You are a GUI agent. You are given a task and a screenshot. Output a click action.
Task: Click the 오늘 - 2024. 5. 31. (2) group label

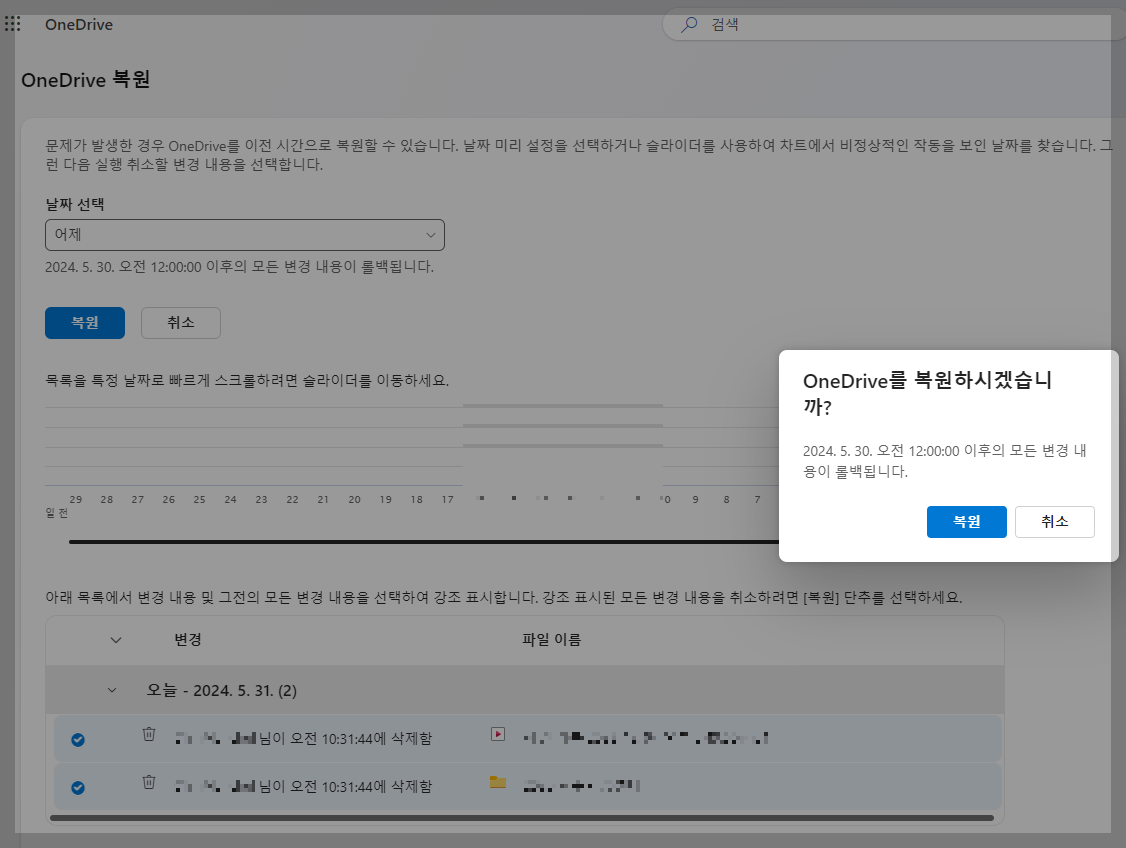coord(221,690)
